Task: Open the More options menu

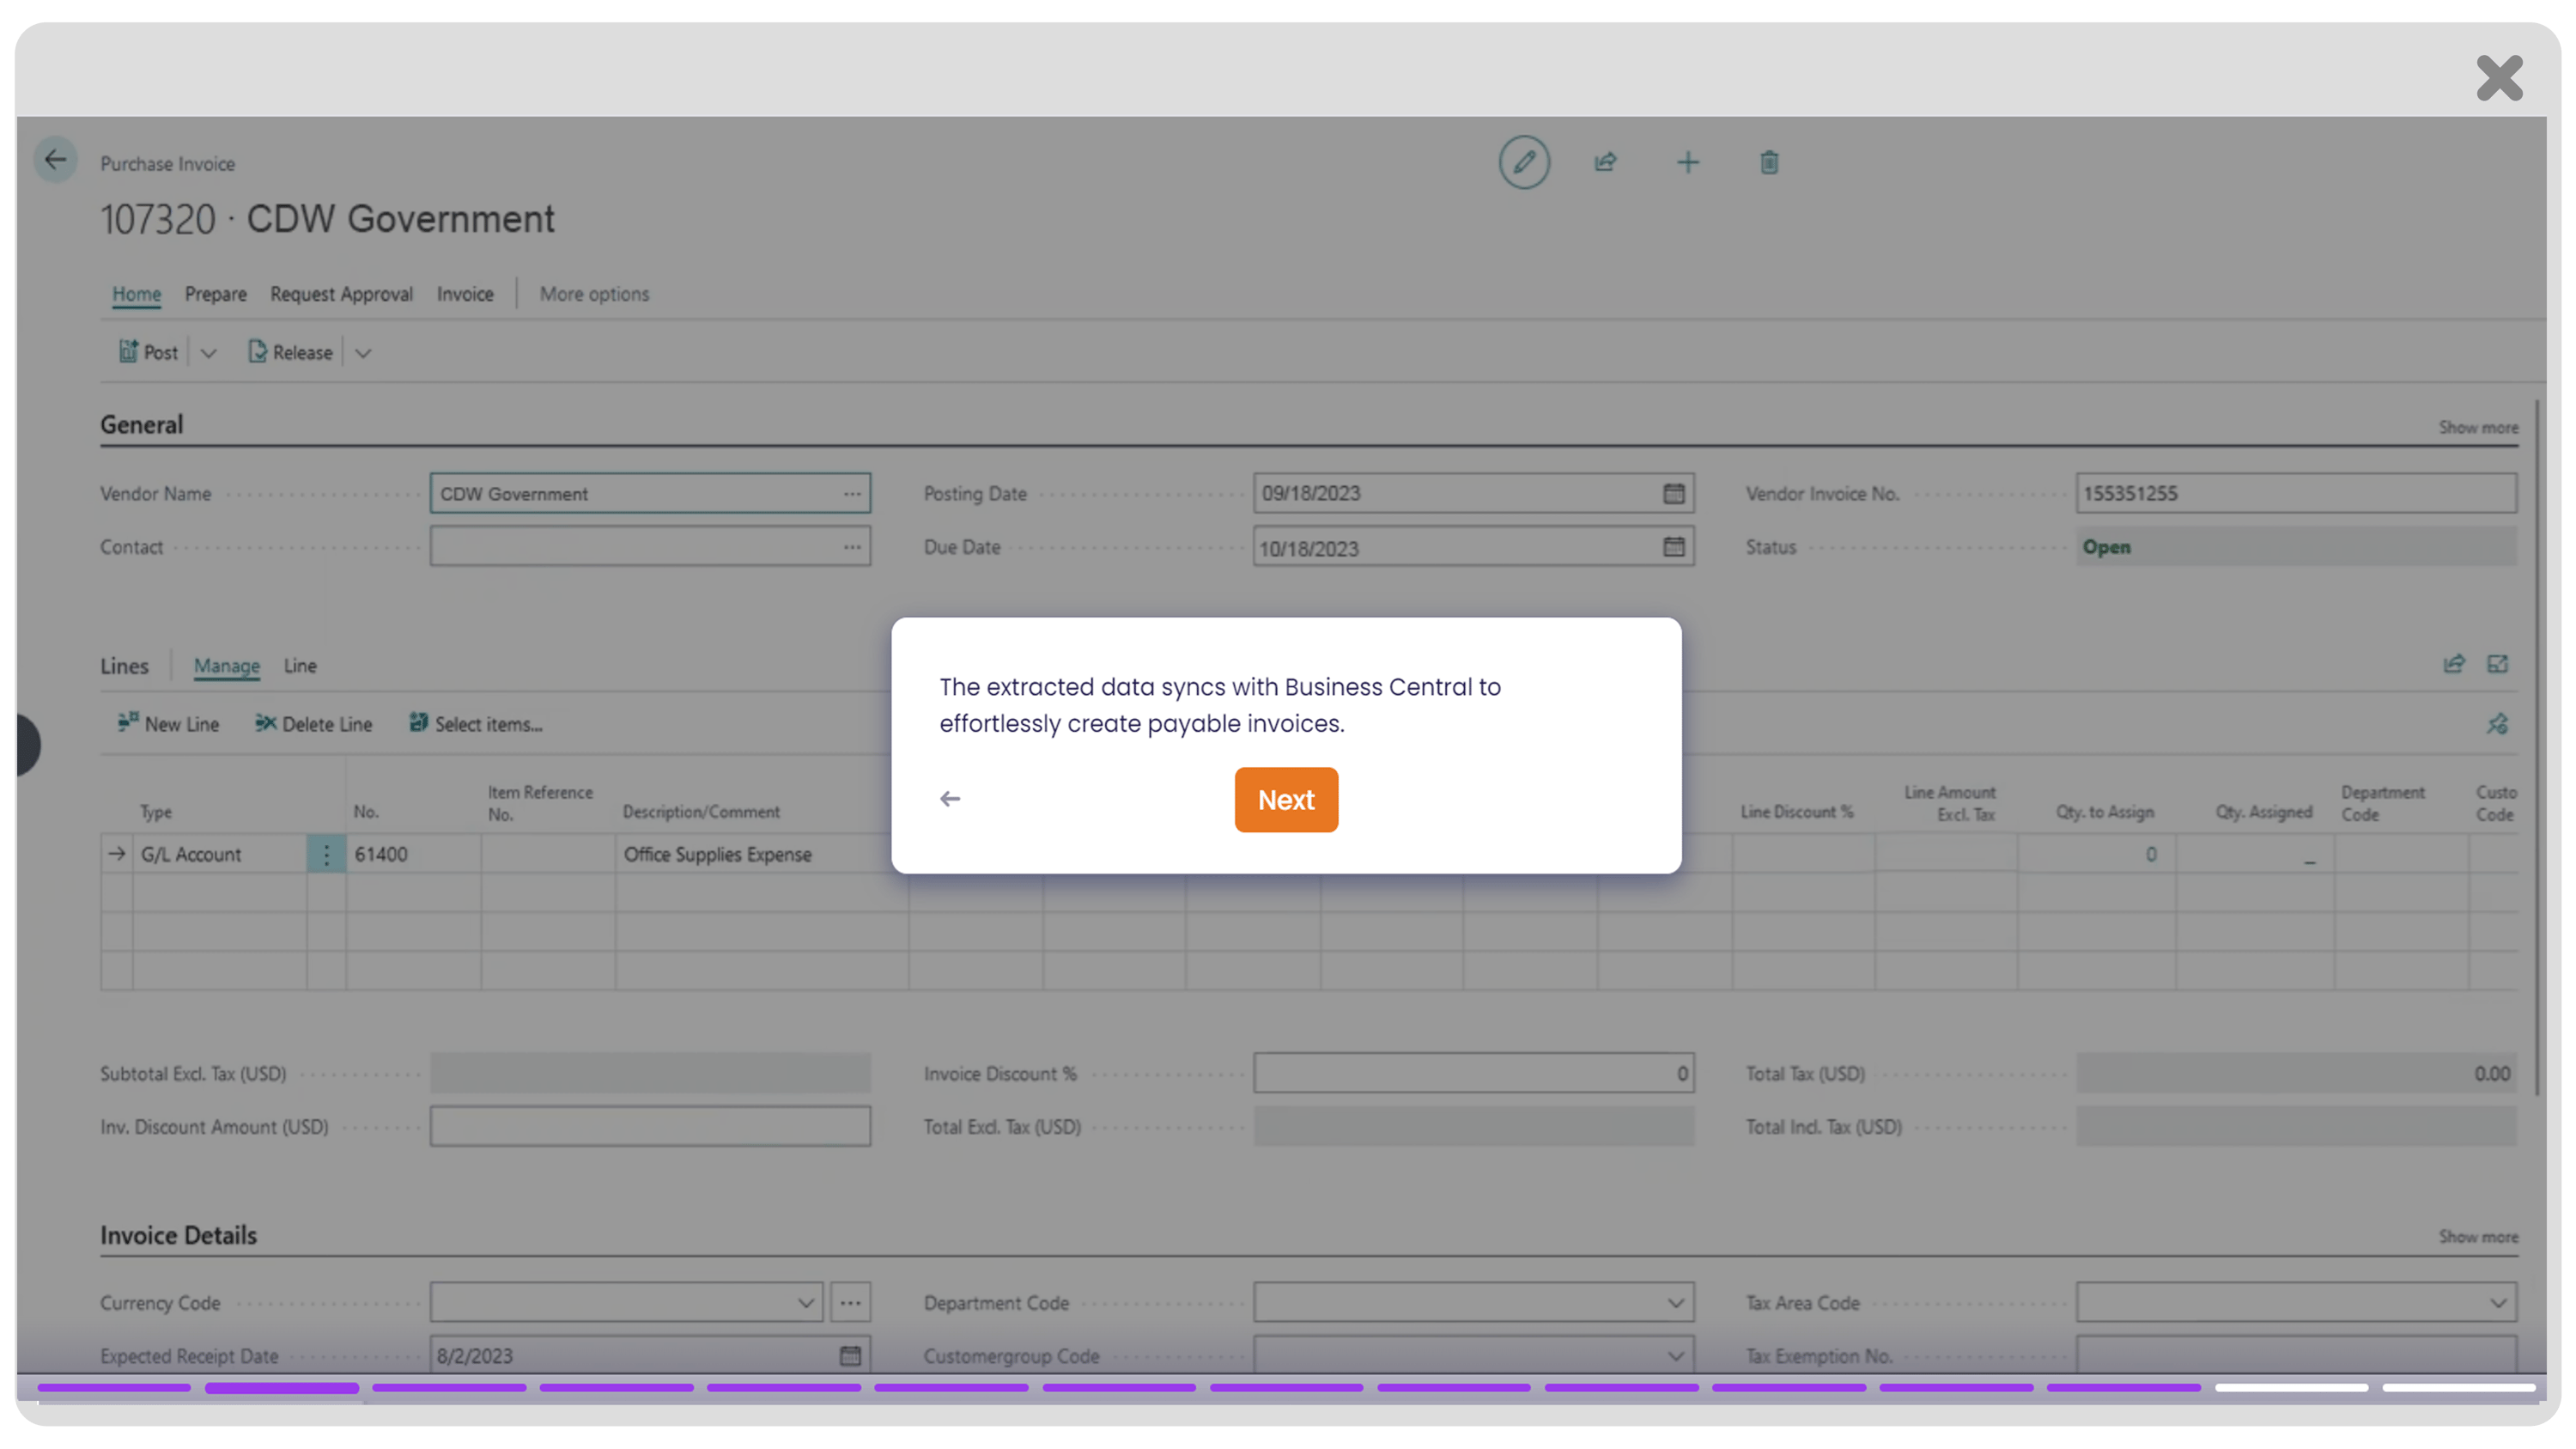Action: [594, 293]
